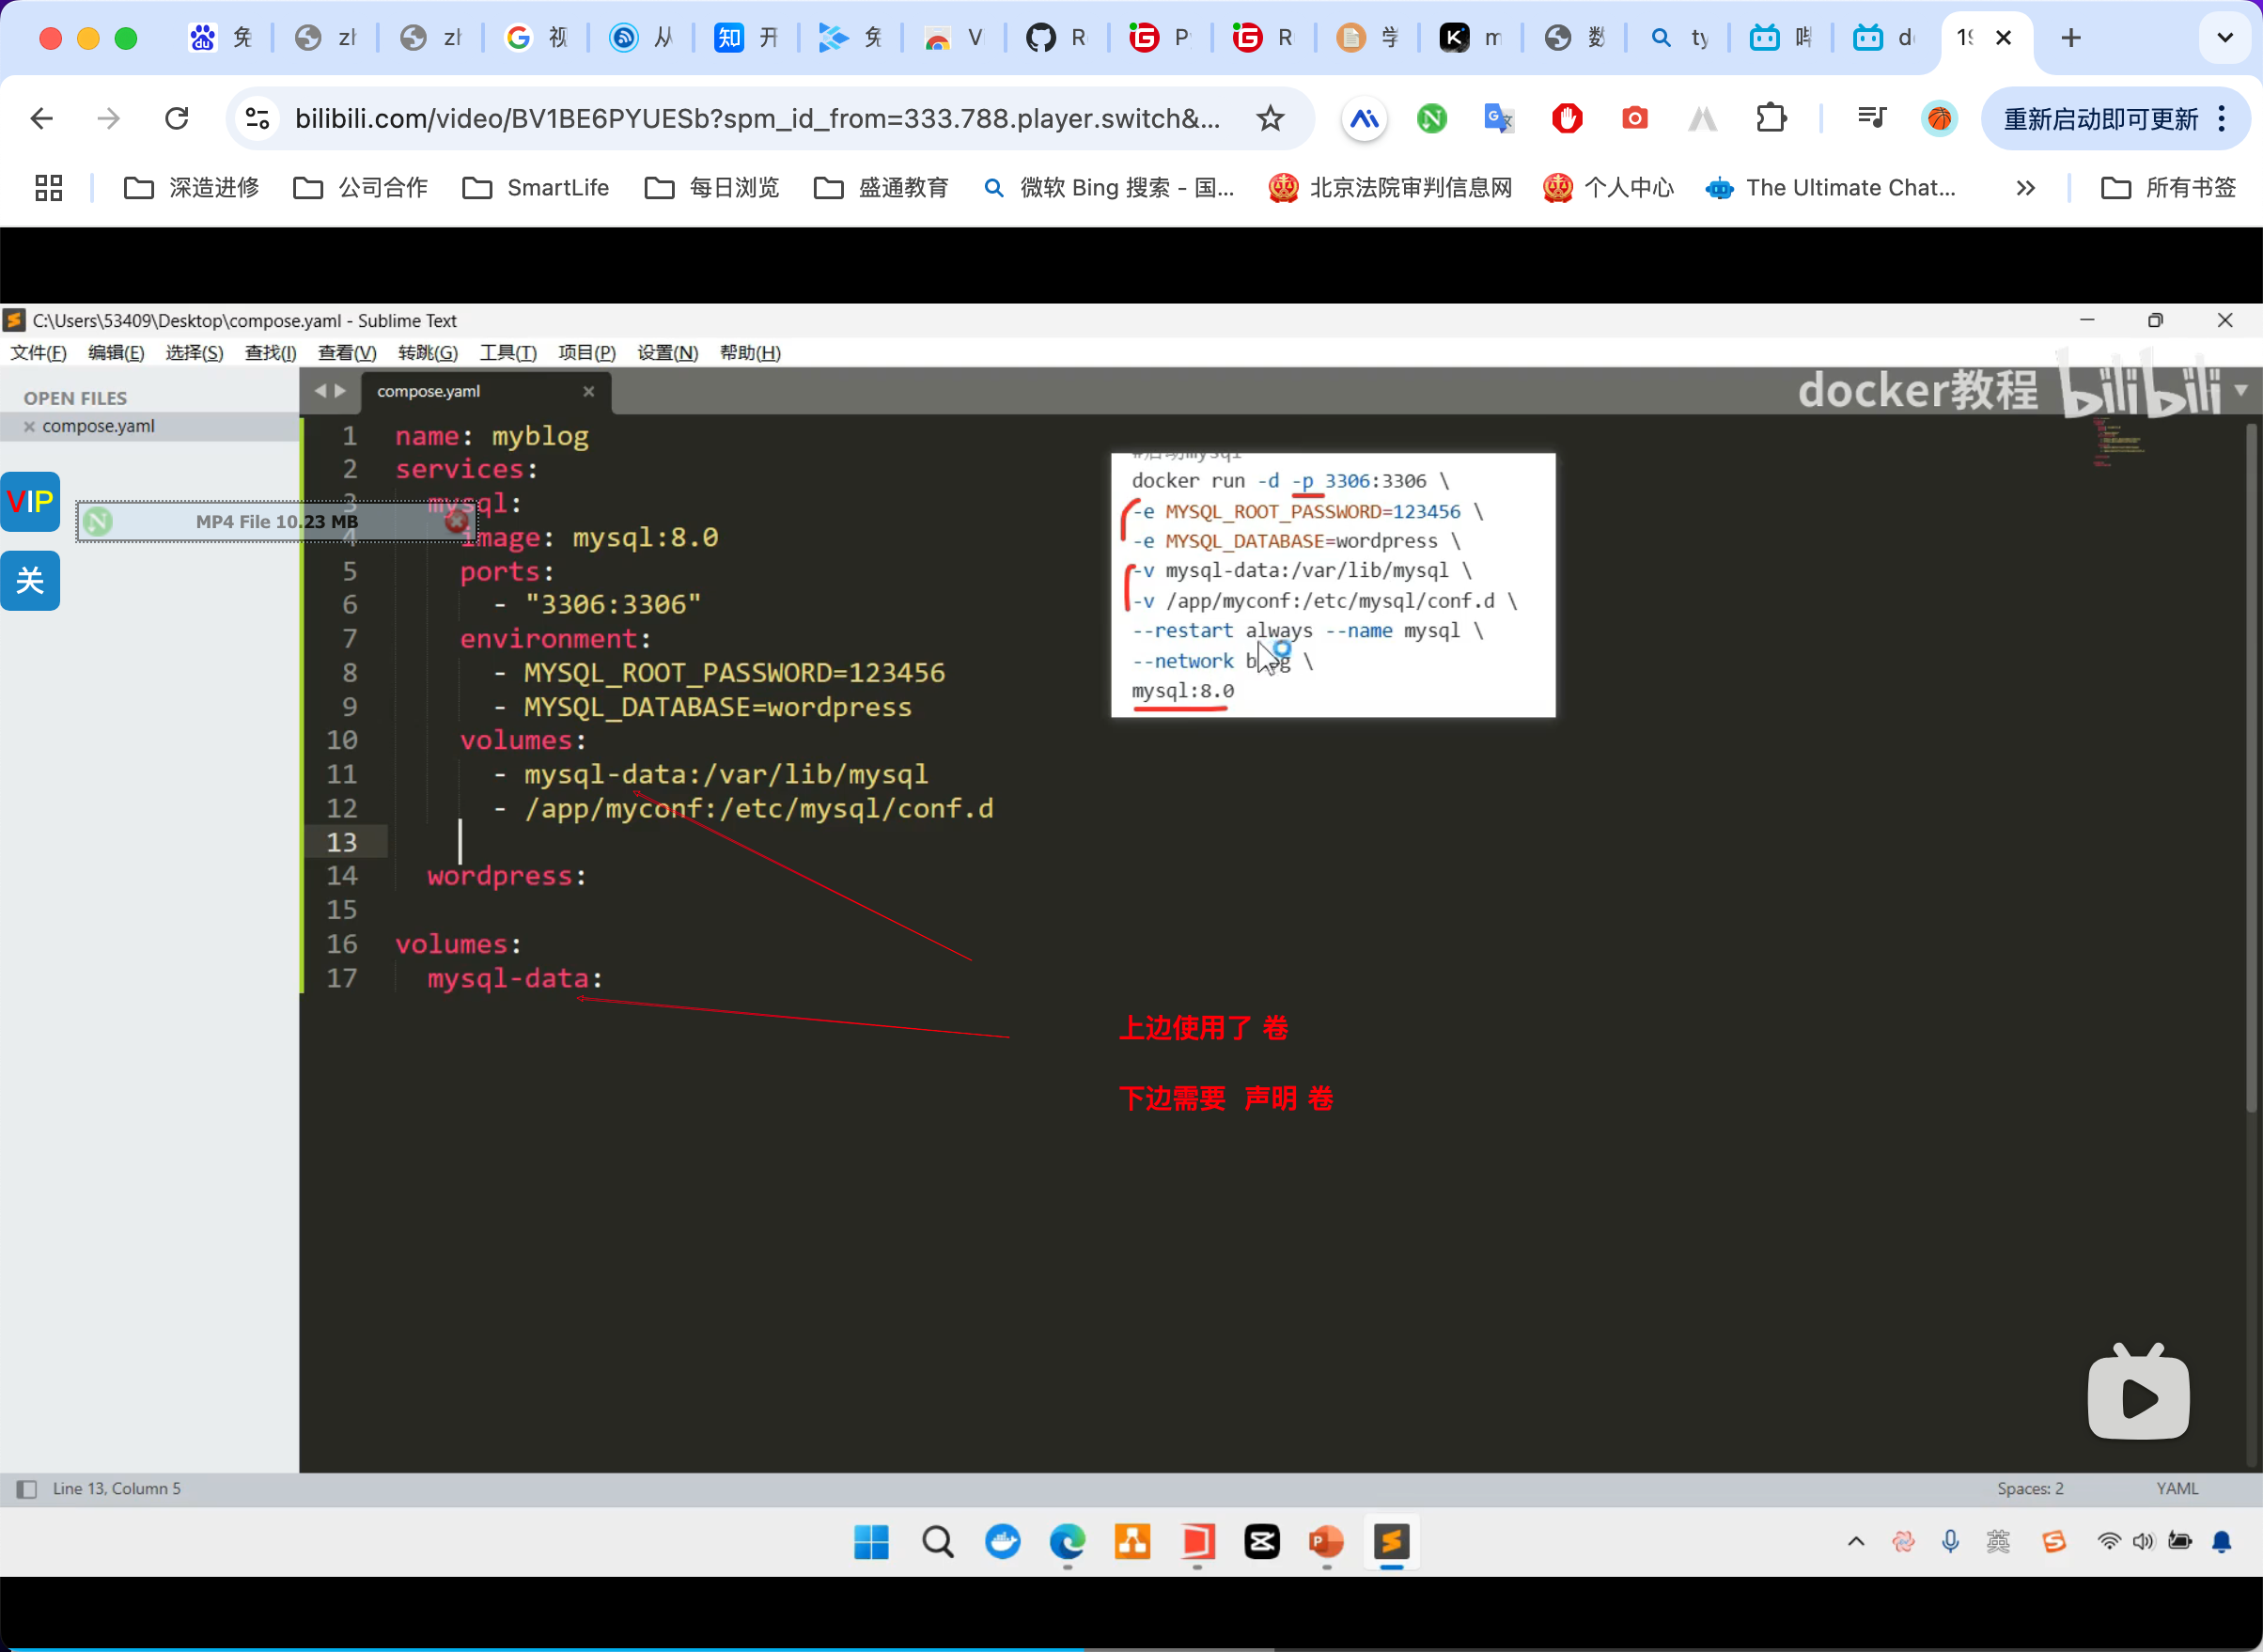The image size is (2263, 1652).
Task: Click the red adblock shield extension icon
Action: click(x=1566, y=119)
